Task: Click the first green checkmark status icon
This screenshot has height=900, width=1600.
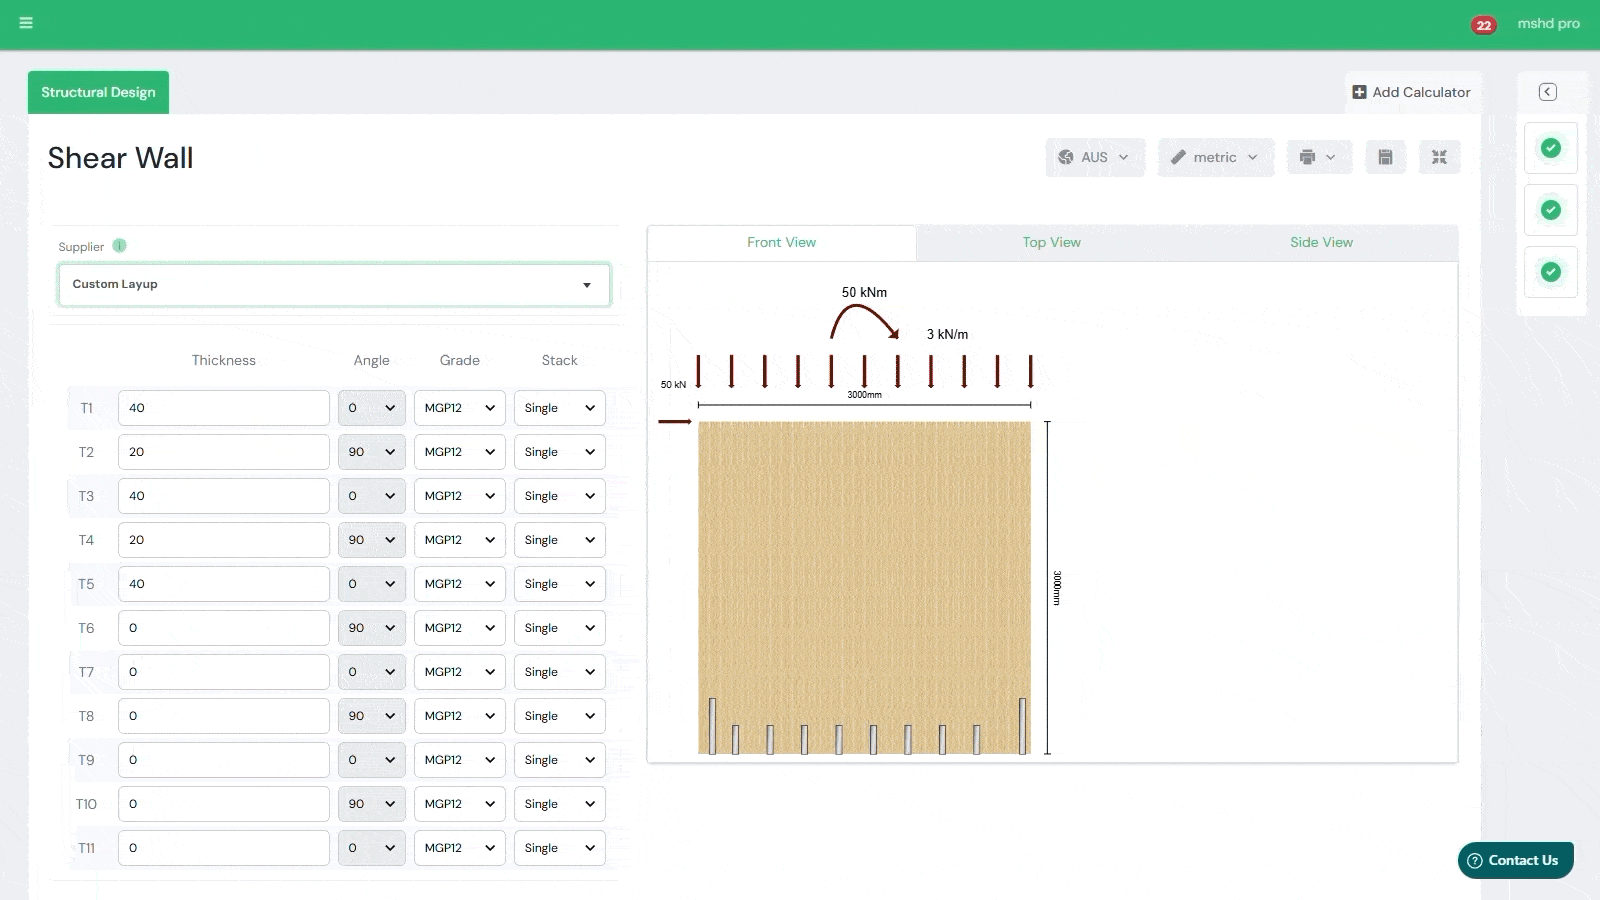Action: click(1550, 148)
